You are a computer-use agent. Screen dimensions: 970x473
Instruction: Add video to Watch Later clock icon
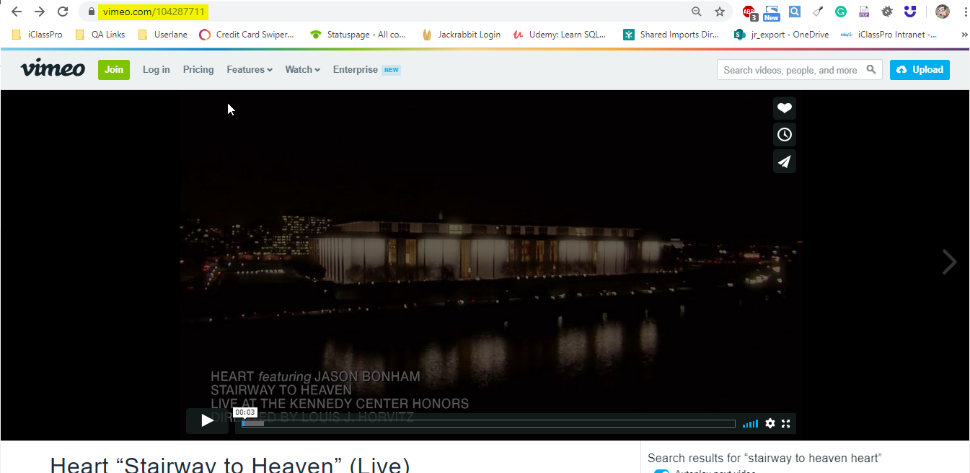pyautogui.click(x=784, y=135)
